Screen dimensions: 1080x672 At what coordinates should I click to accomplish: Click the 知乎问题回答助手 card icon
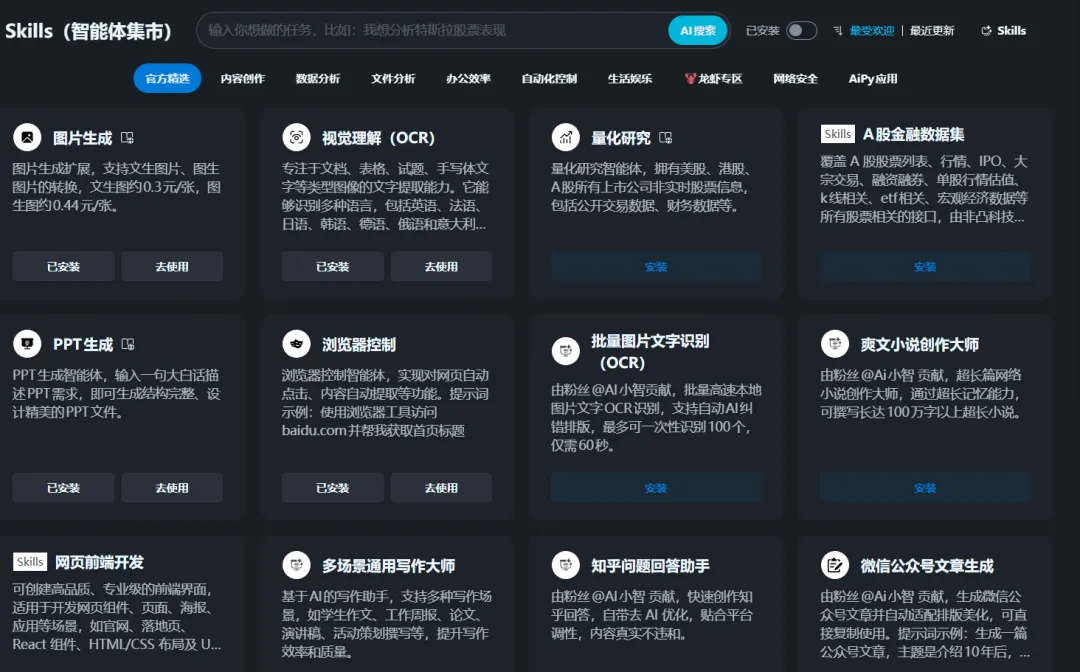[565, 565]
